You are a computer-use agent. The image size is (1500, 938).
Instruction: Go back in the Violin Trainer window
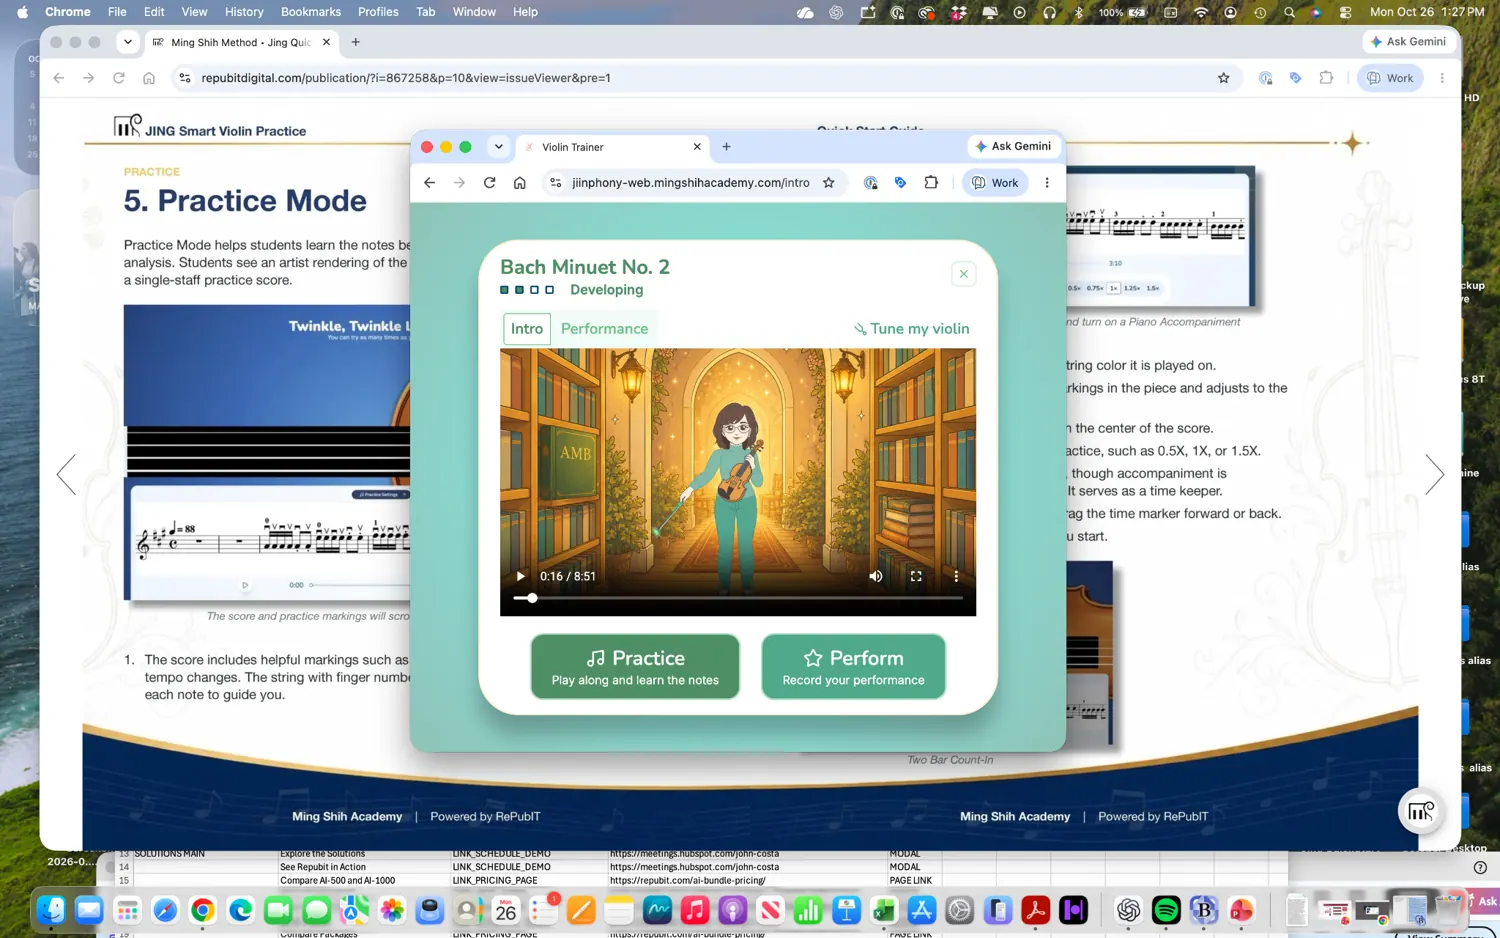pos(429,183)
